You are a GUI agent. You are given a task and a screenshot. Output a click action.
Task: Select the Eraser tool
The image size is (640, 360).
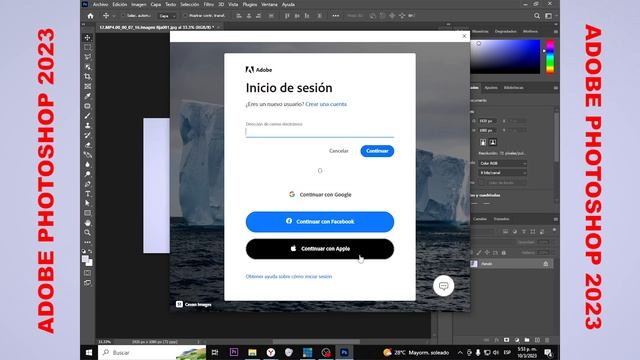click(x=87, y=145)
